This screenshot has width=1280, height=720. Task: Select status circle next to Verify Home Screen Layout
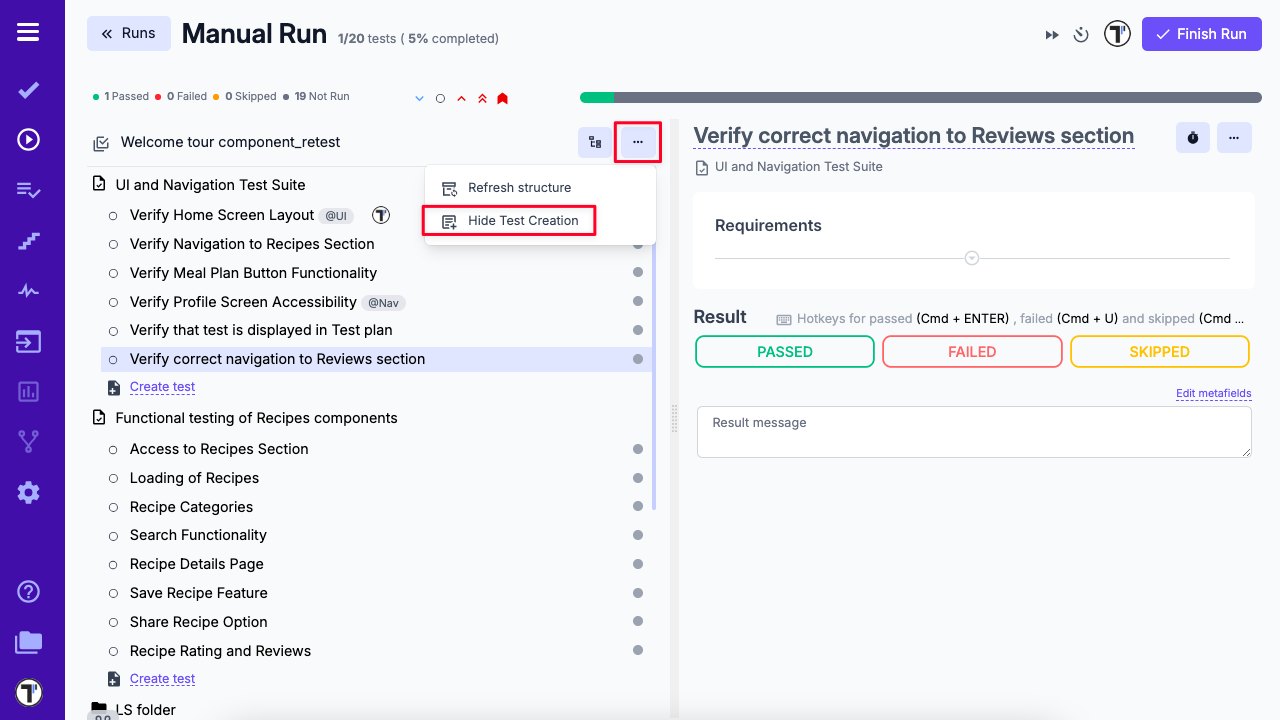(x=112, y=215)
